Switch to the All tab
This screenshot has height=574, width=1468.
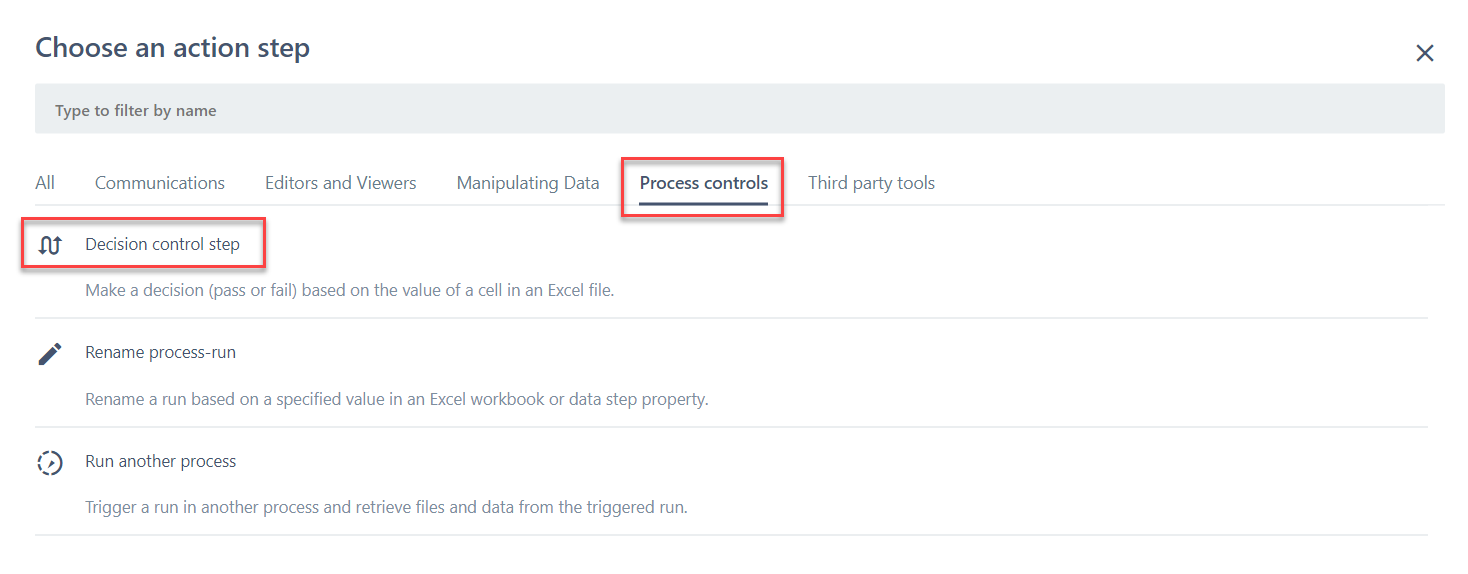click(45, 183)
